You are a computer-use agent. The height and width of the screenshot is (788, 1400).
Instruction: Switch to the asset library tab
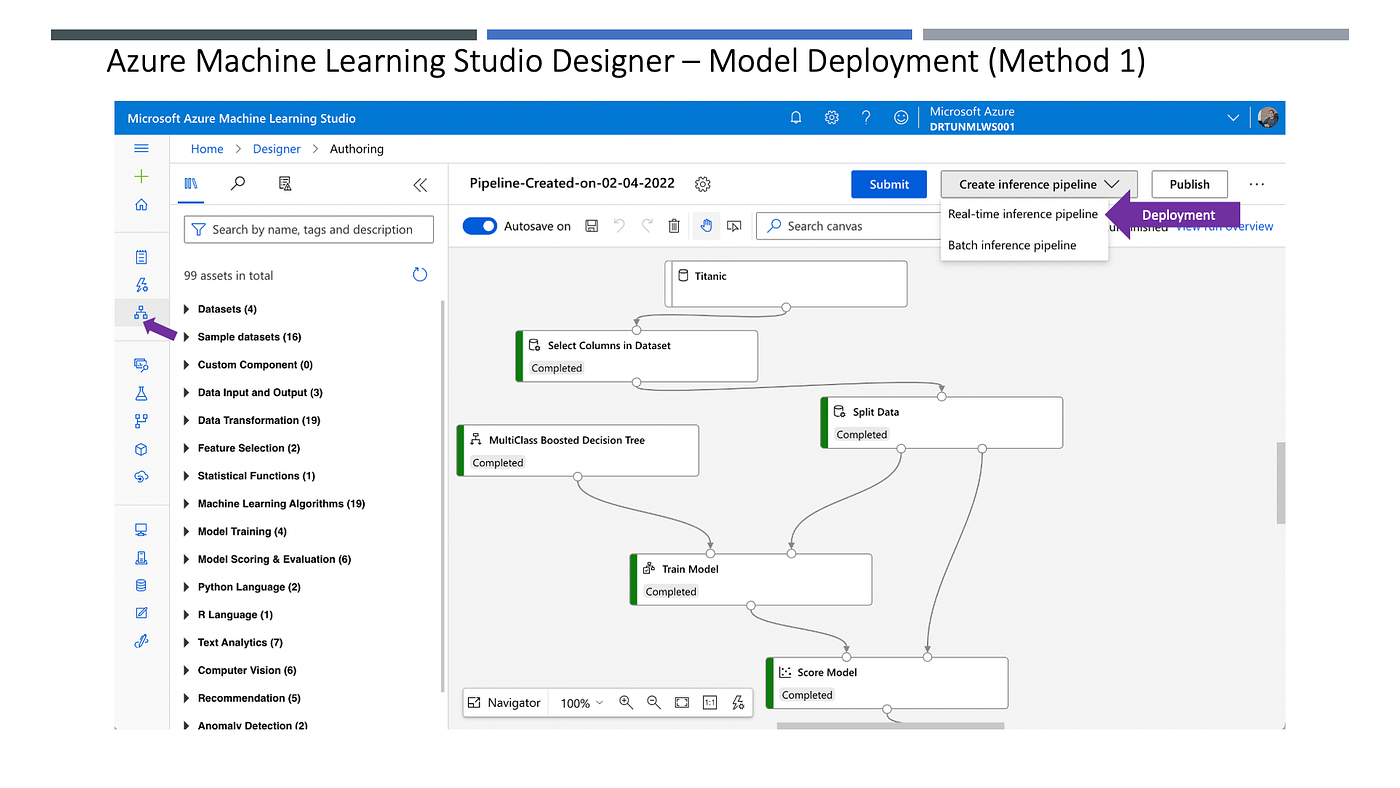click(x=191, y=184)
